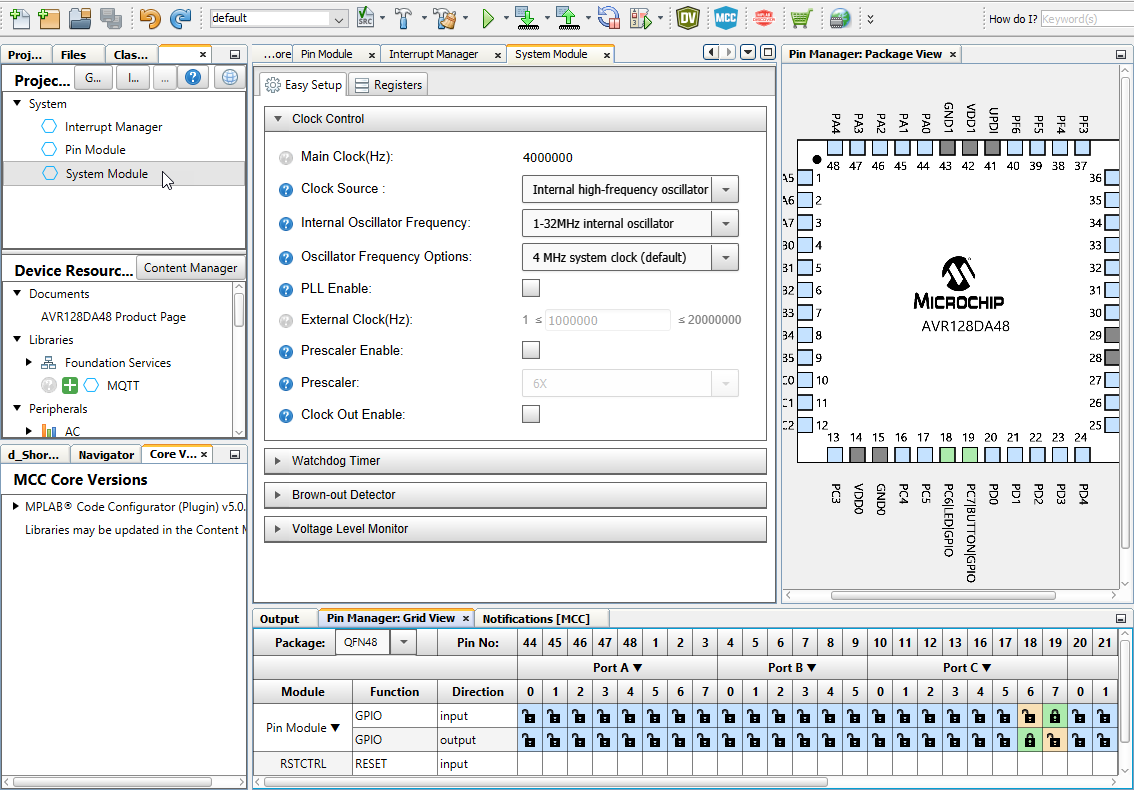Click the Undo arrow in toolbar

click(x=149, y=18)
